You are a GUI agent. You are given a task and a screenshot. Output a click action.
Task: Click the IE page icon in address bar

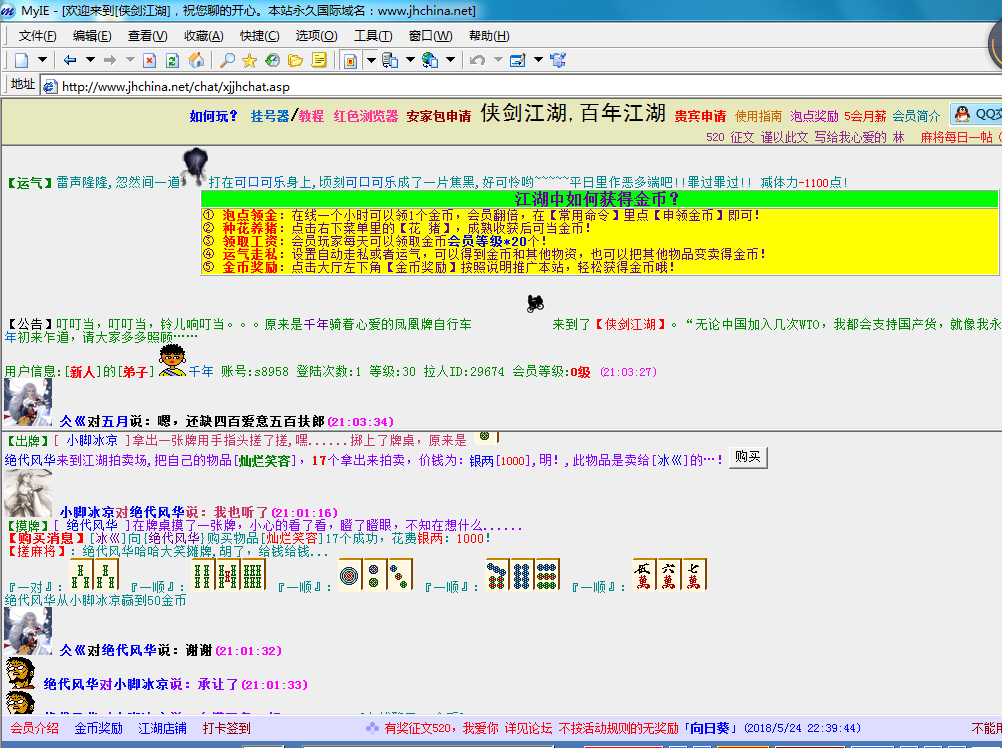[x=50, y=86]
